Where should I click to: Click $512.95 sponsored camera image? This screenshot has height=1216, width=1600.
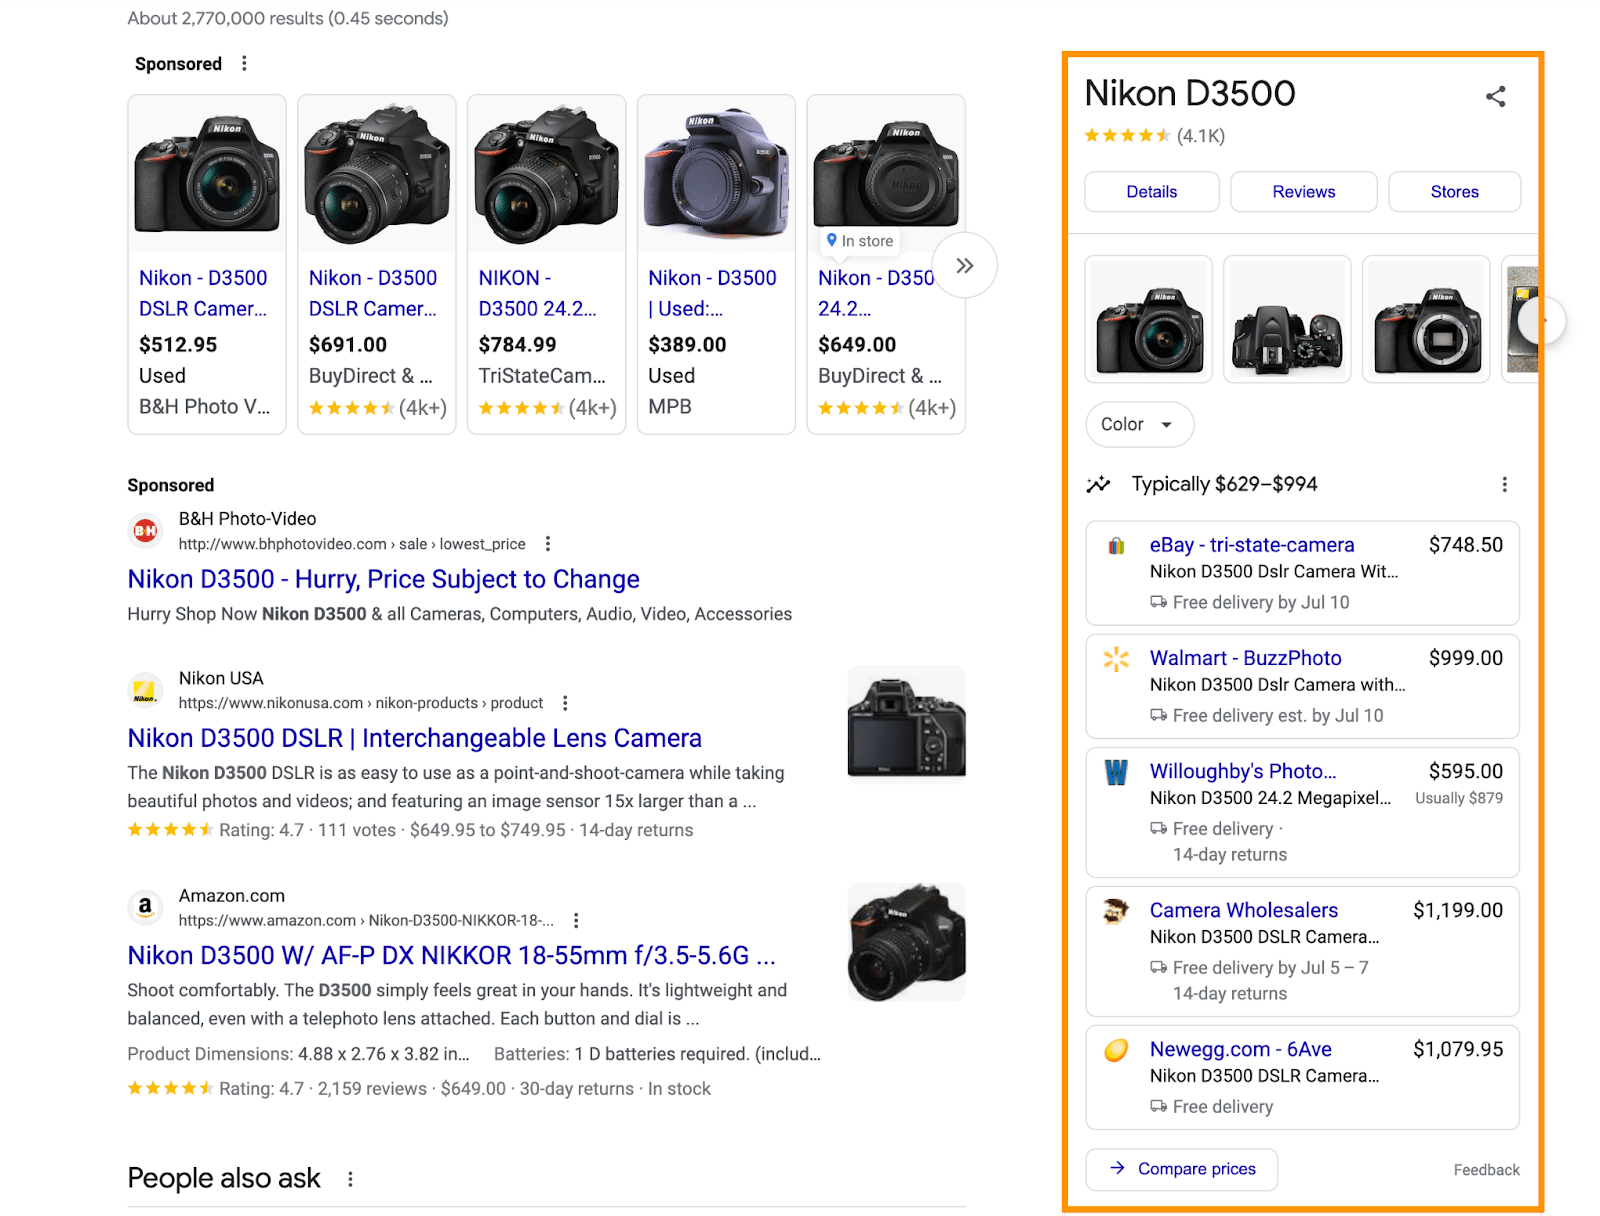207,174
